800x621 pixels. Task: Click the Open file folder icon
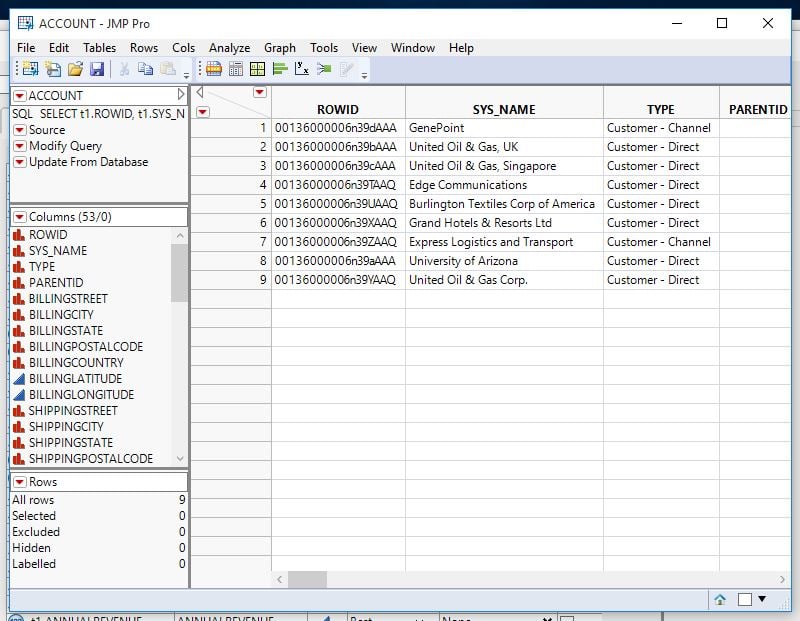tap(75, 69)
